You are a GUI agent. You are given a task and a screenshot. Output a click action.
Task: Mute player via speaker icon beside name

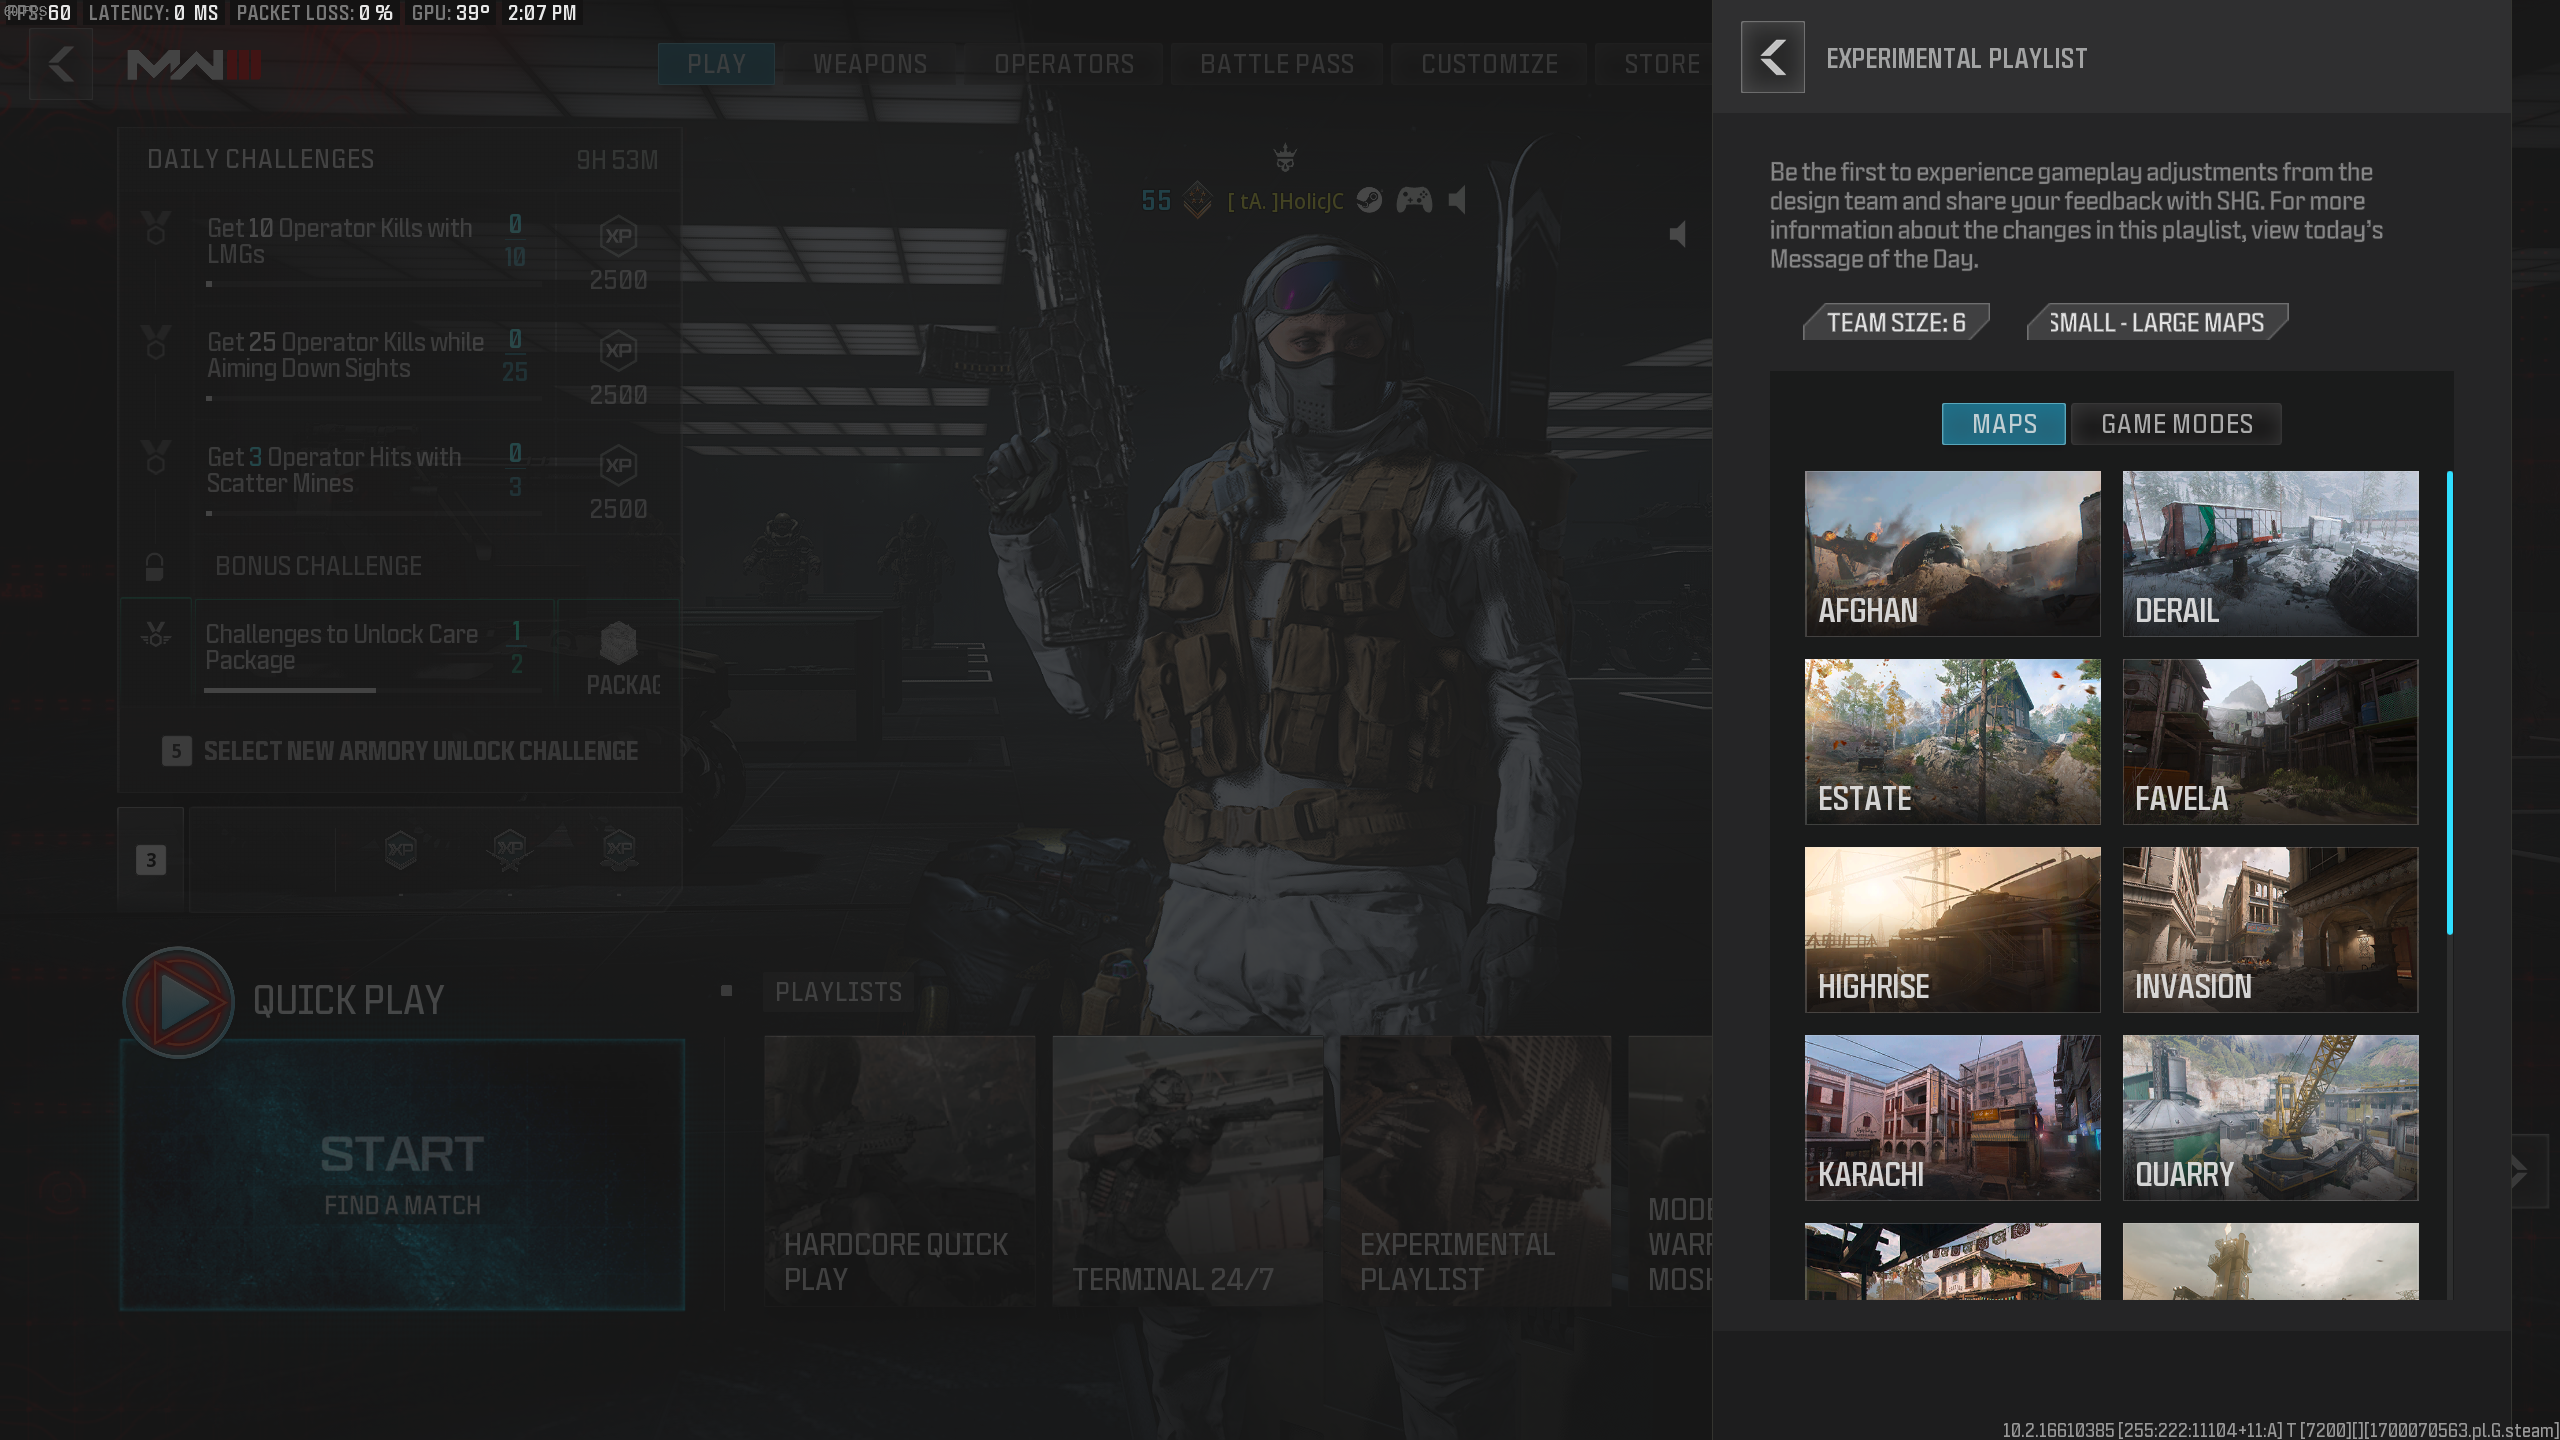1458,200
